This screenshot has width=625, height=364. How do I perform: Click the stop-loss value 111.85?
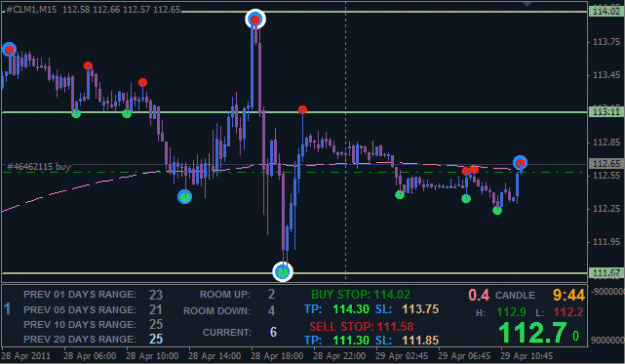[421, 340]
